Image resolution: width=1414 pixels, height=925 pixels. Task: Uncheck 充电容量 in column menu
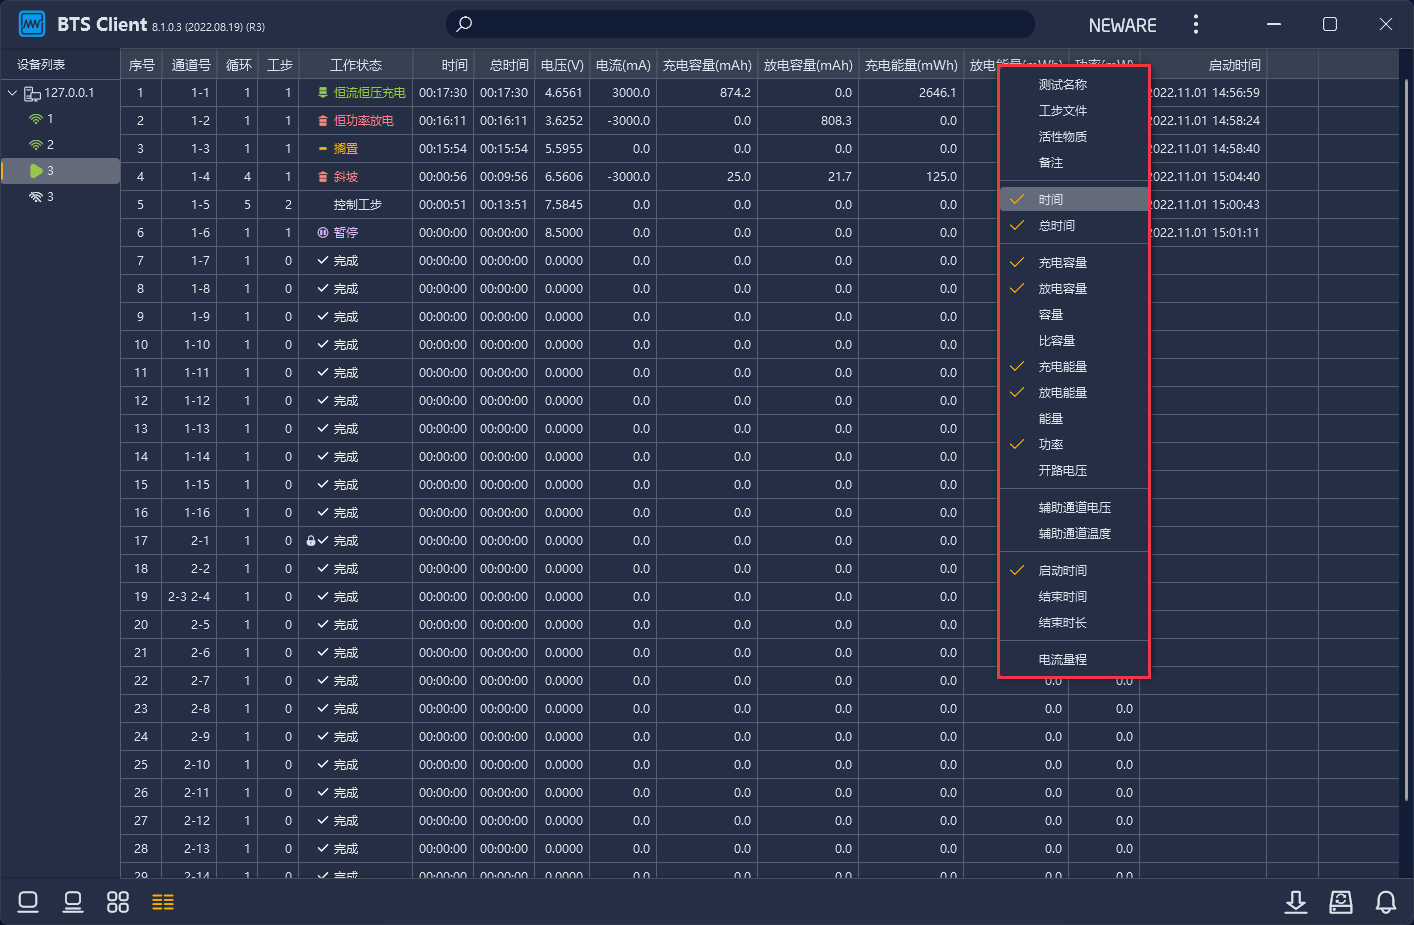pyautogui.click(x=1062, y=262)
